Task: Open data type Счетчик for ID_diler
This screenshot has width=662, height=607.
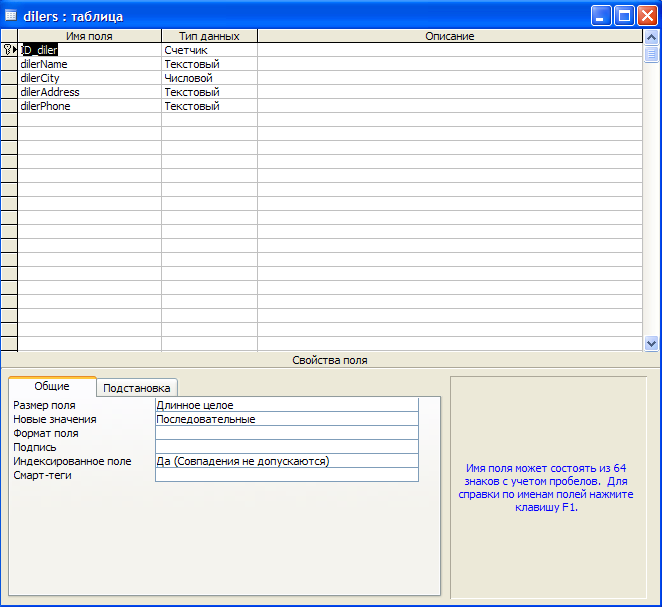Action: click(x=209, y=50)
